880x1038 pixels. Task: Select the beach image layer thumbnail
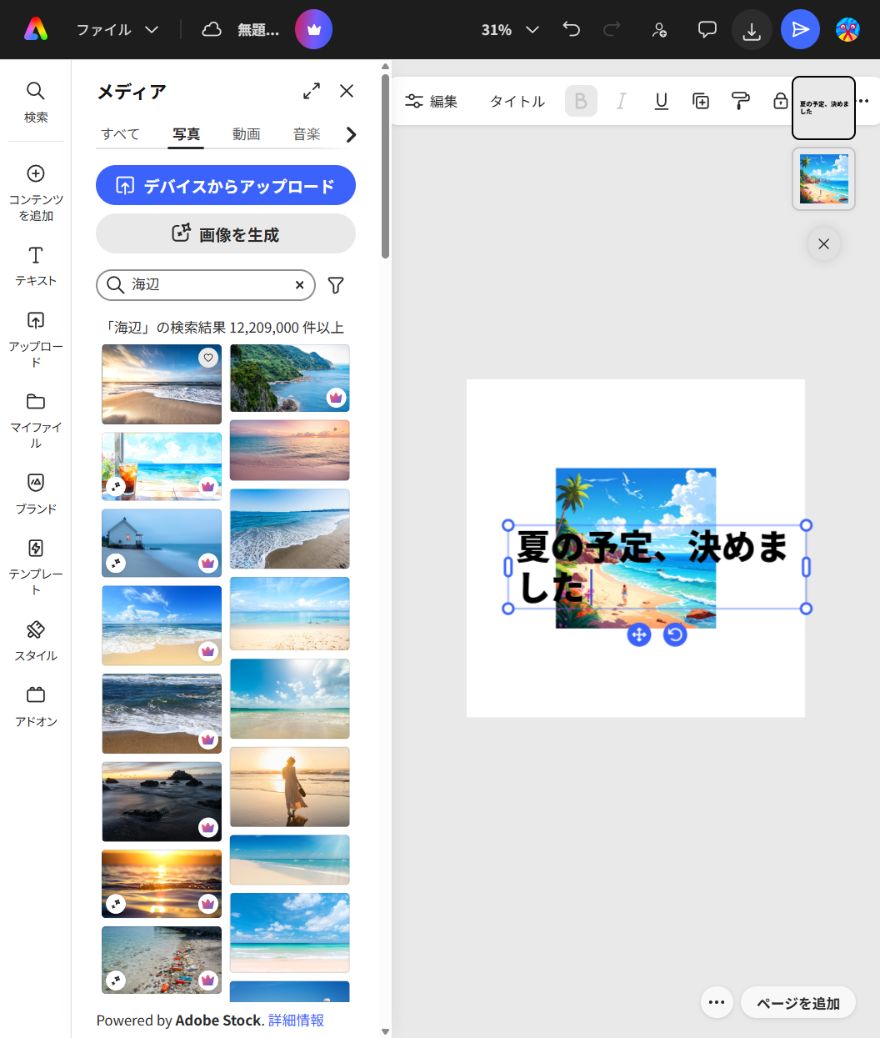click(x=824, y=179)
